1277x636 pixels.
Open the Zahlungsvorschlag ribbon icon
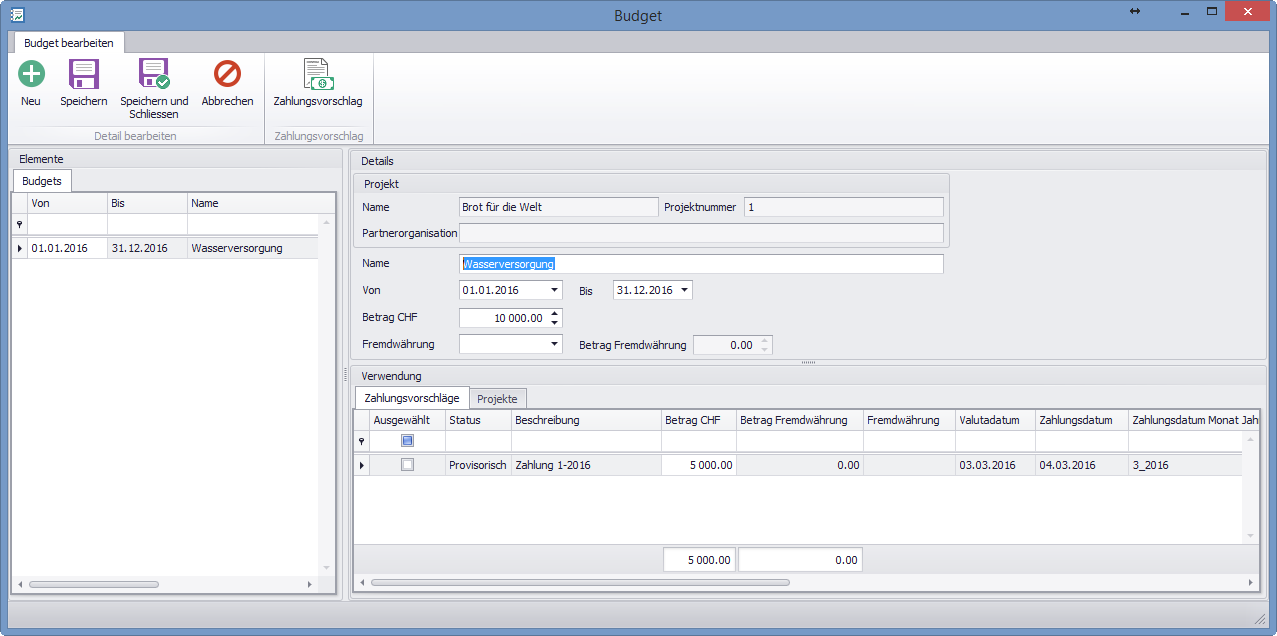pyautogui.click(x=318, y=74)
